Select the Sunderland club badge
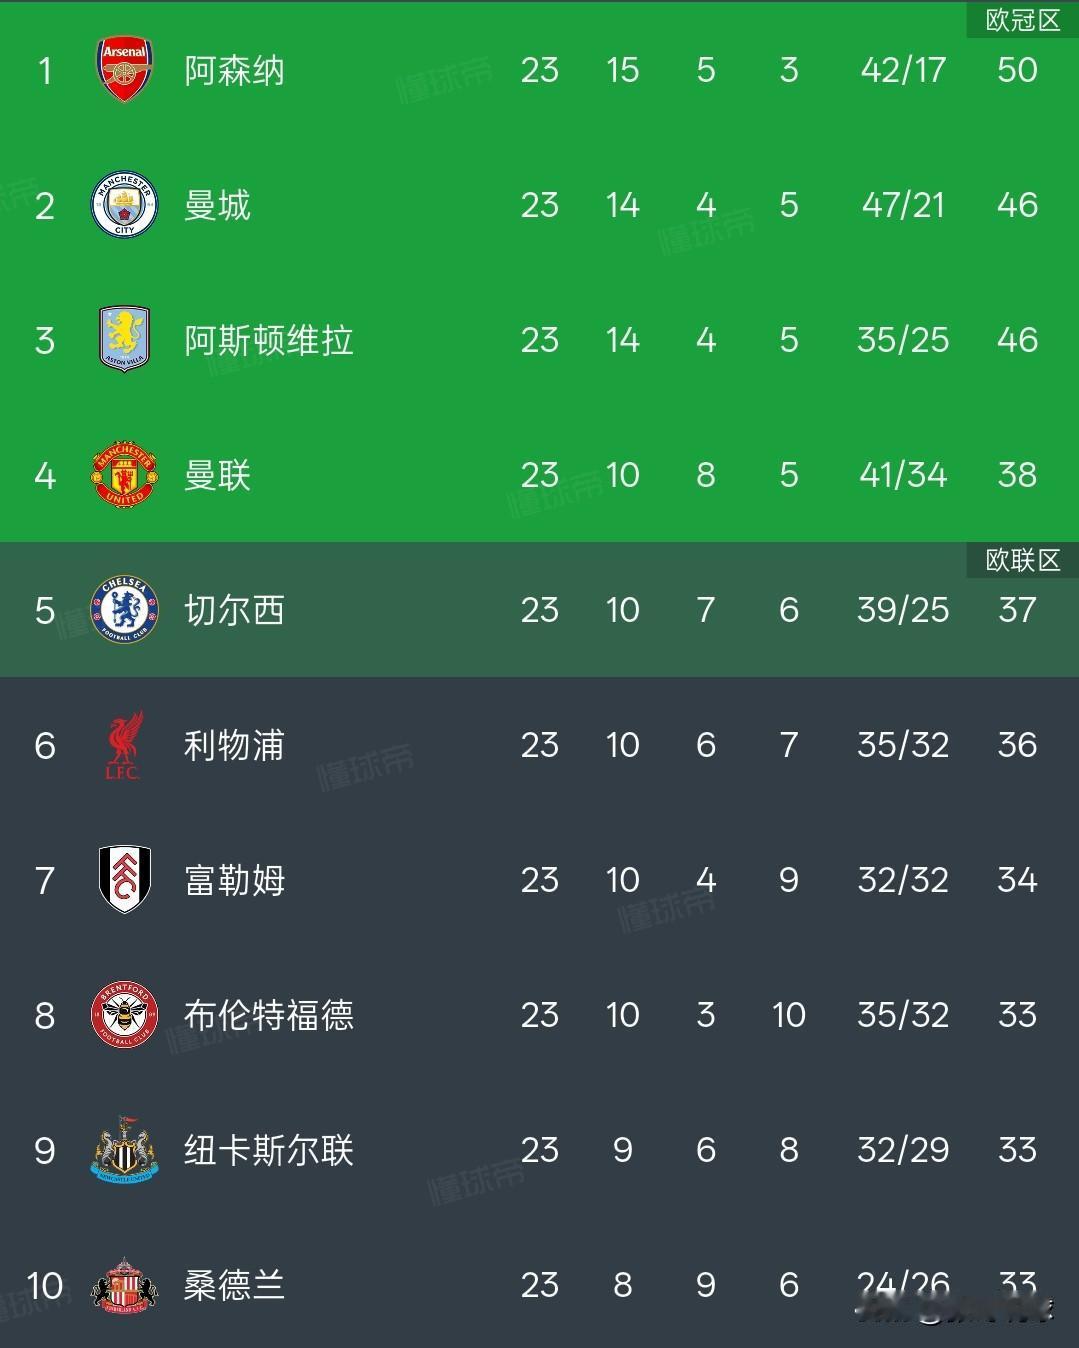 tap(125, 1285)
